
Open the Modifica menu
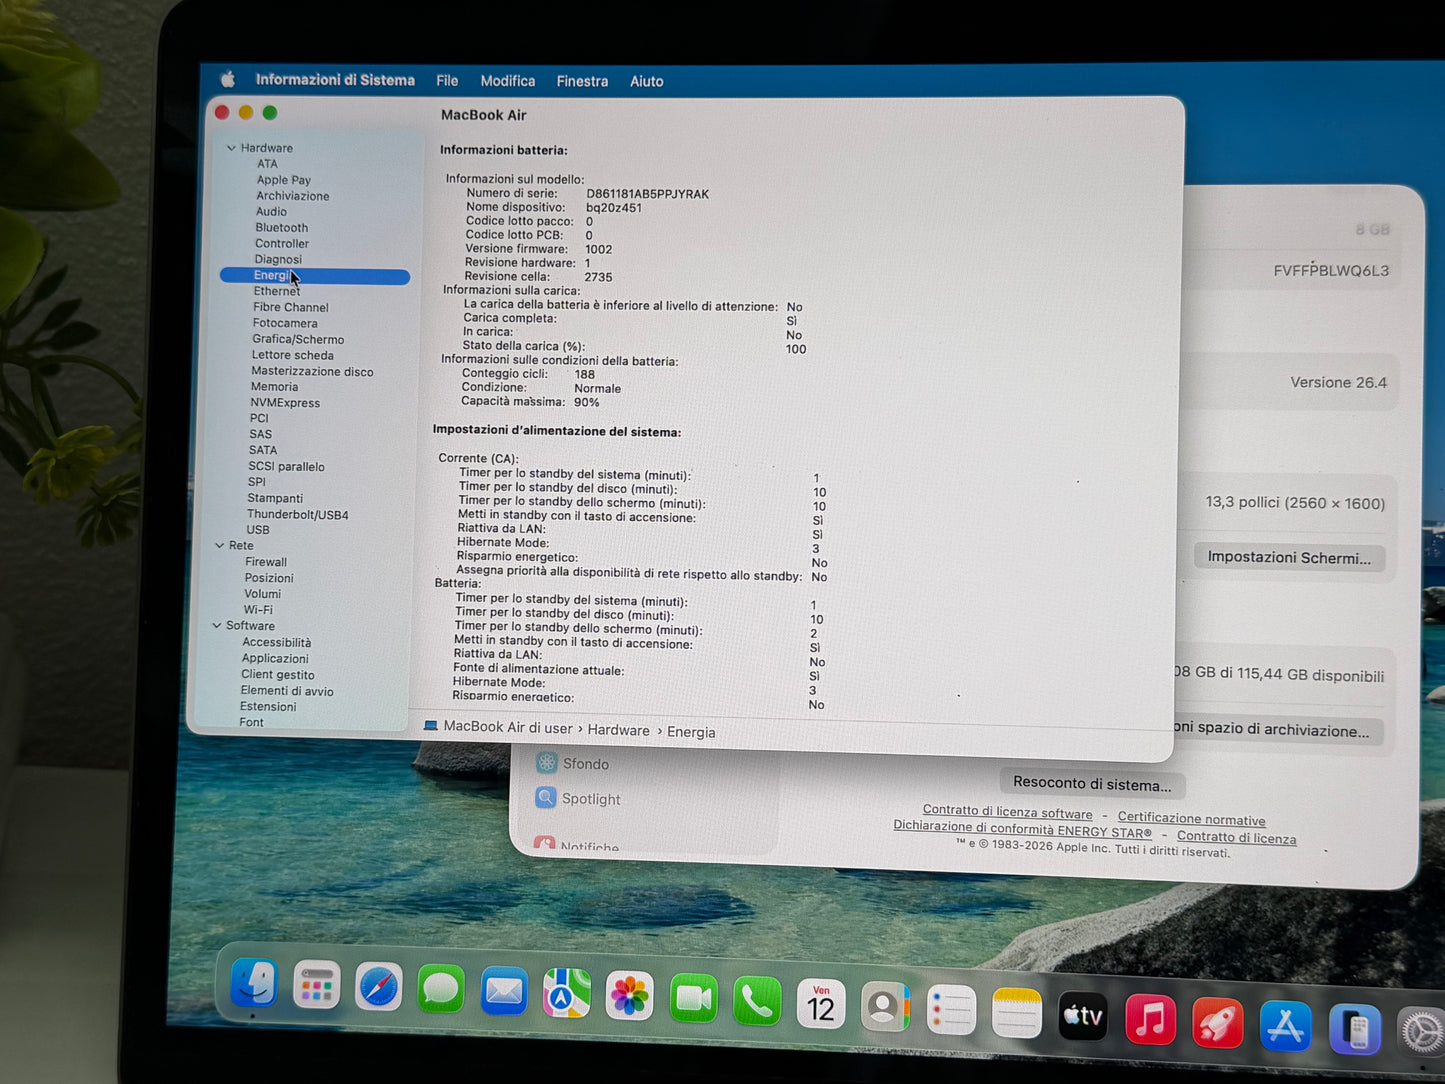point(508,81)
